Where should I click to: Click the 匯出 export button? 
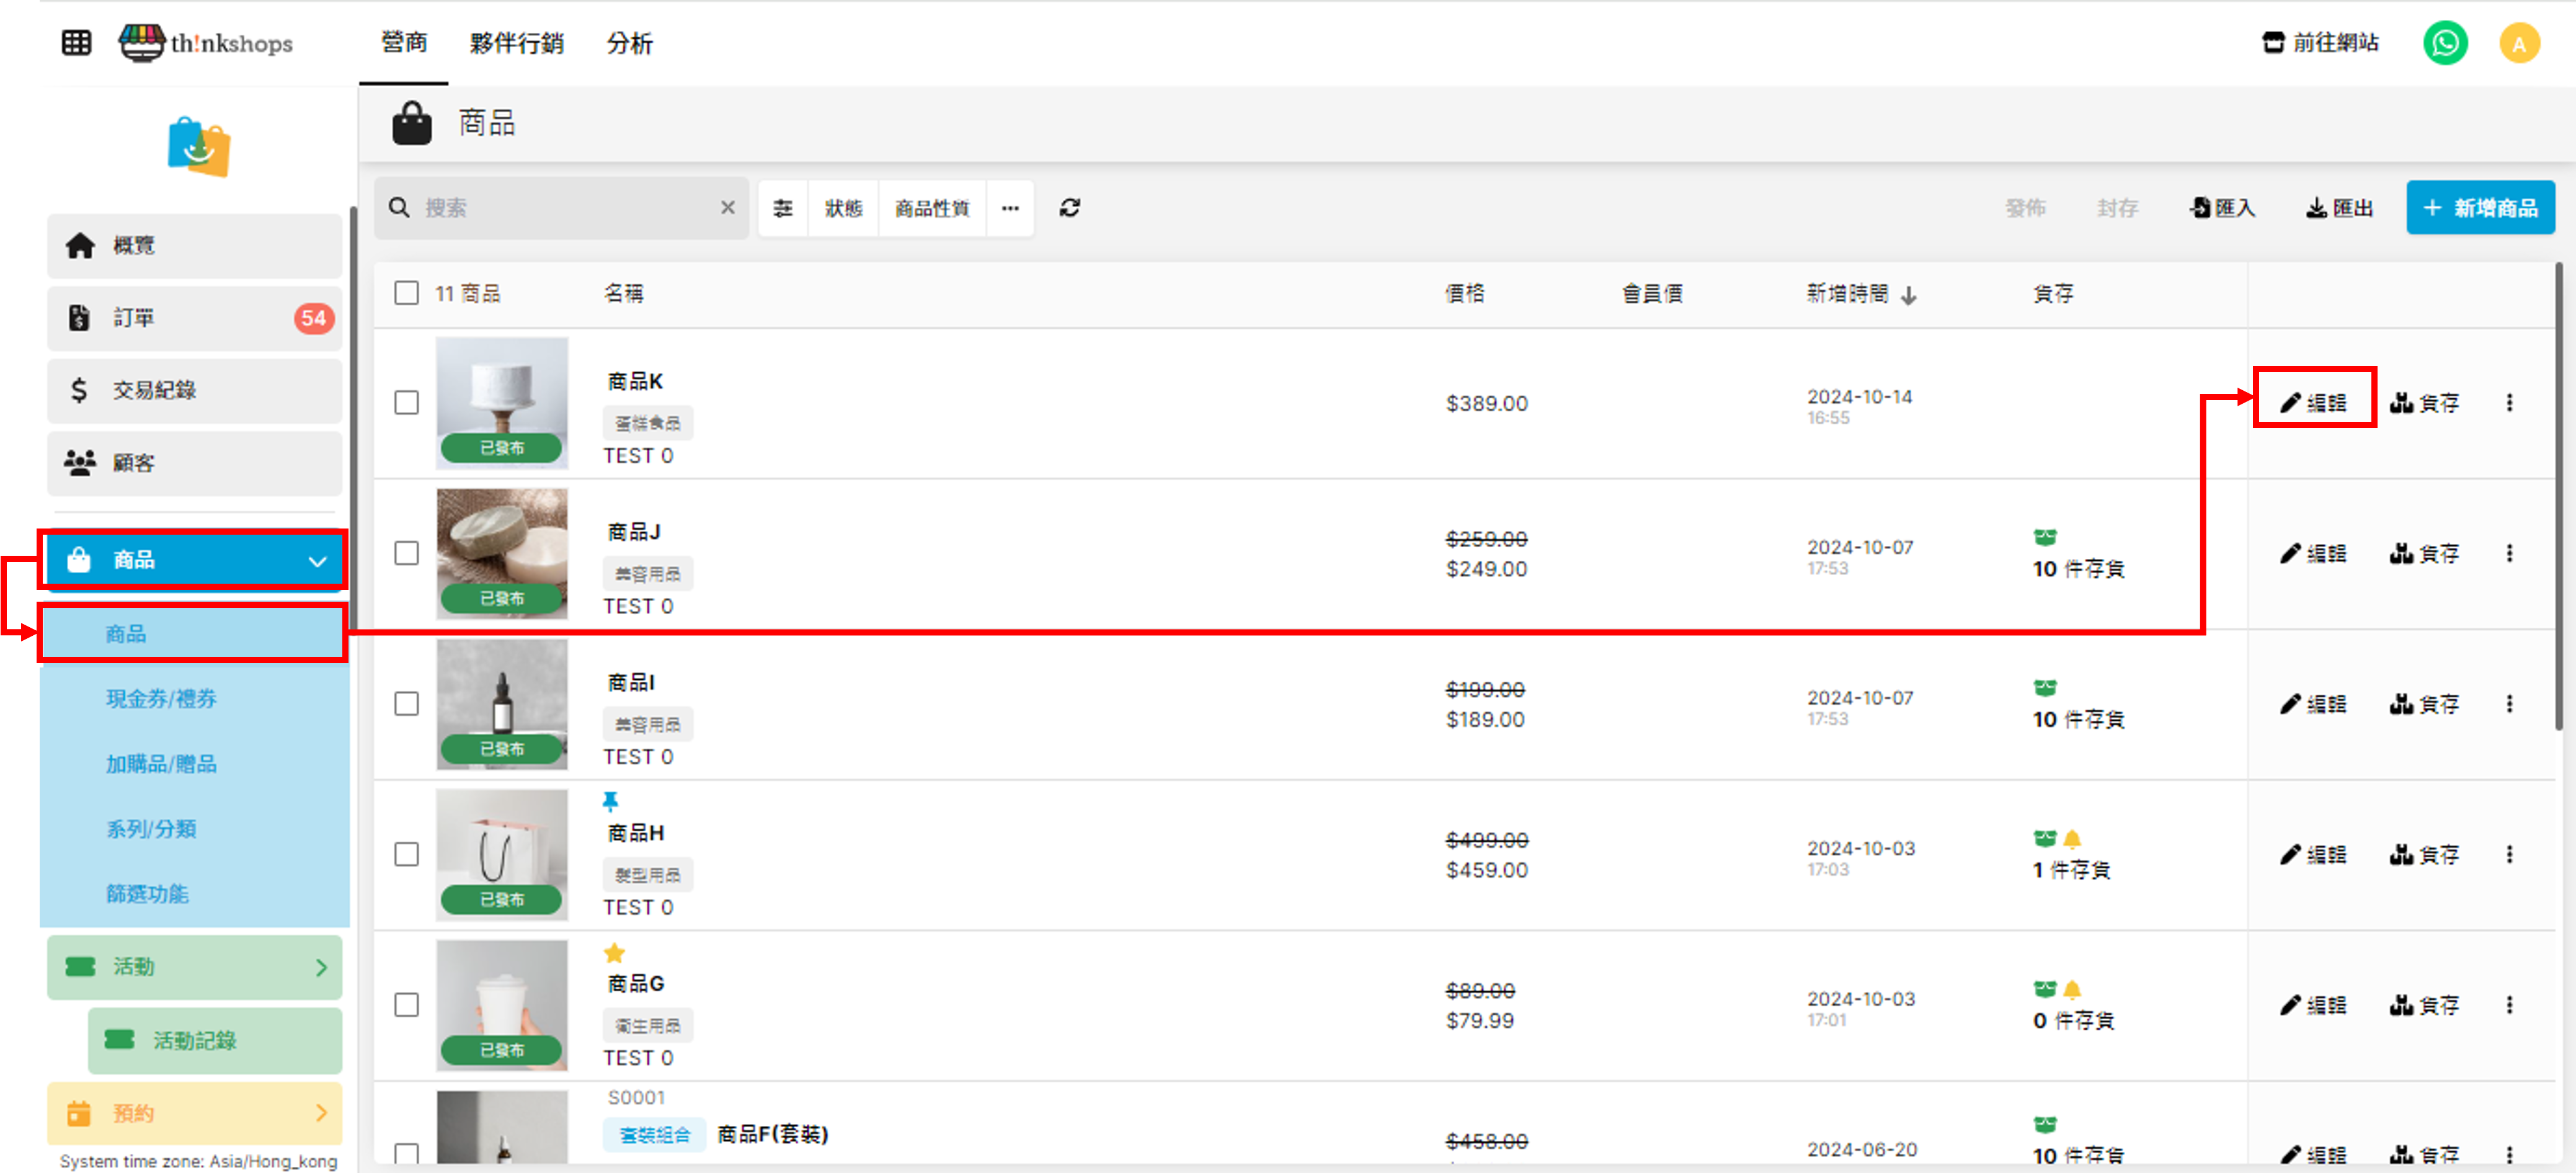[2339, 208]
